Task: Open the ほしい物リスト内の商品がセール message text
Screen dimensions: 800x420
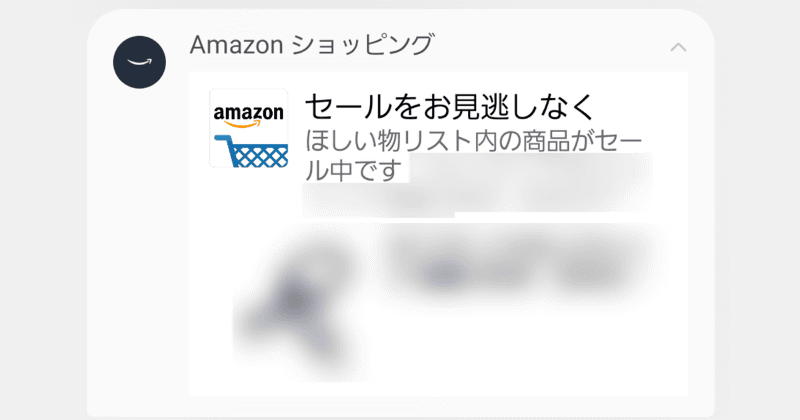Action: (x=473, y=141)
